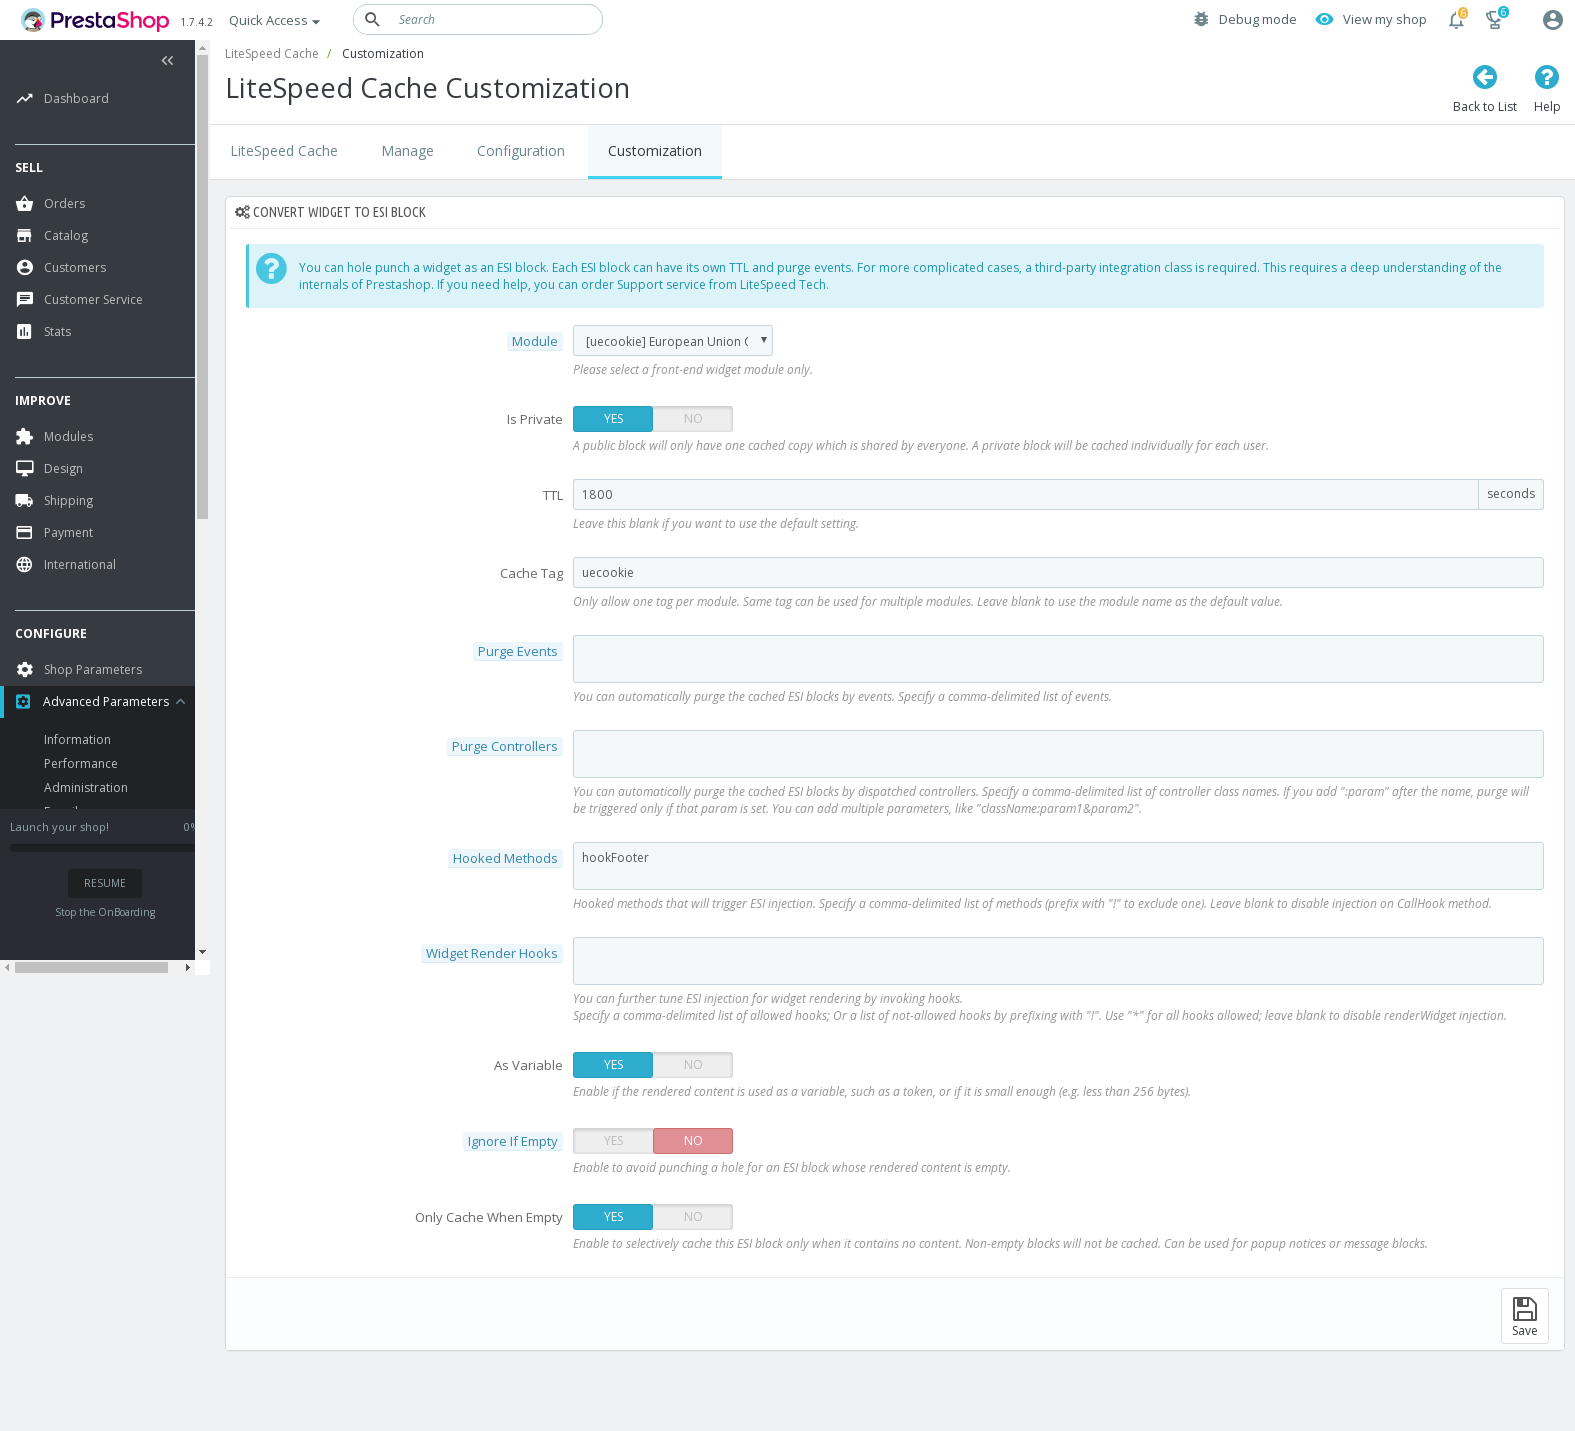Open the Quick Access dropdown
Screen dimensions: 1575x1431
click(274, 20)
